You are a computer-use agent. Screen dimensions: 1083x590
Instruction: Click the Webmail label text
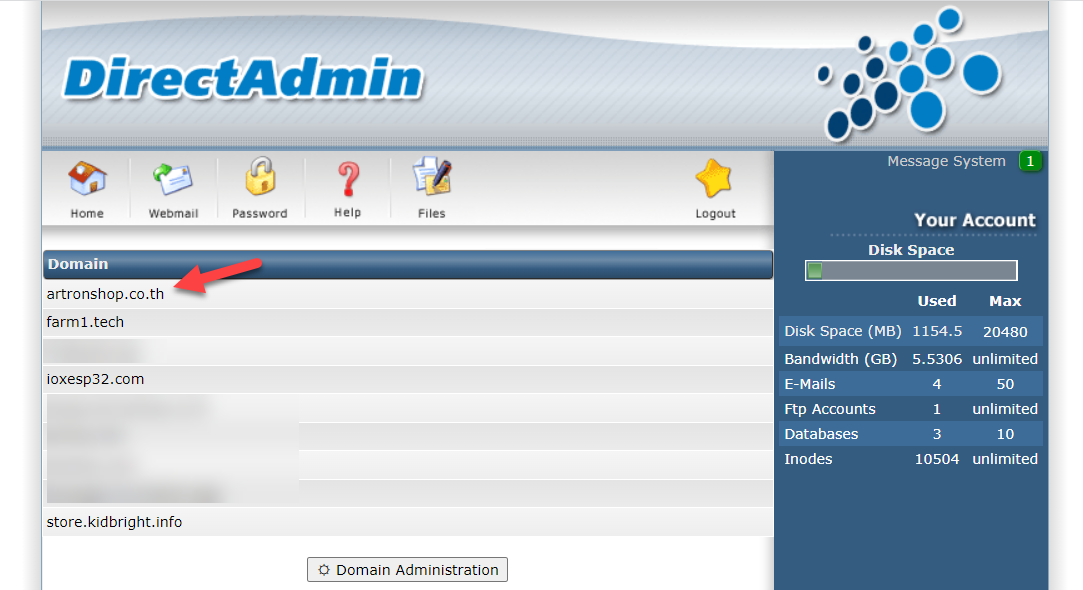point(173,213)
